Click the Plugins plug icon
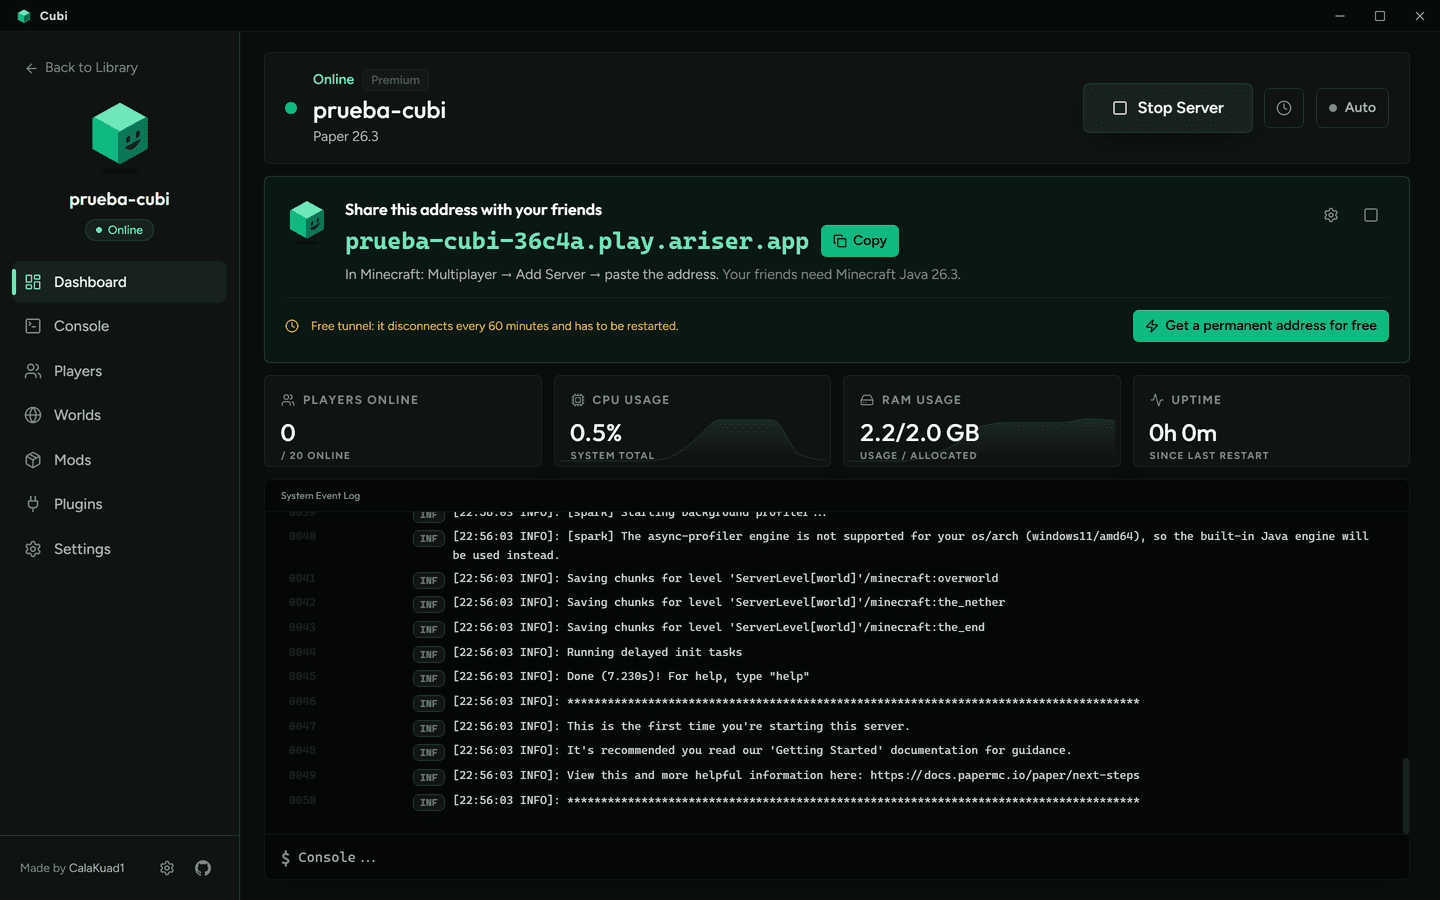Image resolution: width=1440 pixels, height=900 pixels. click(x=33, y=504)
